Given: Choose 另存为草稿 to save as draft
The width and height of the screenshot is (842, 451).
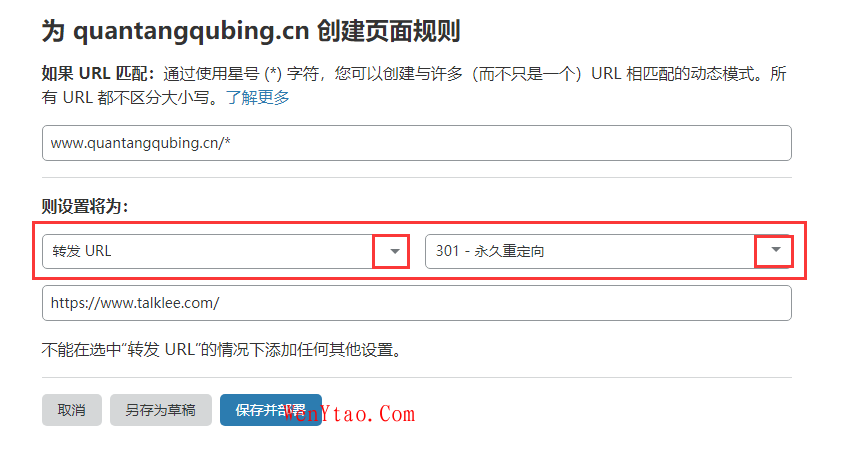Looking at the screenshot, I should coord(161,410).
